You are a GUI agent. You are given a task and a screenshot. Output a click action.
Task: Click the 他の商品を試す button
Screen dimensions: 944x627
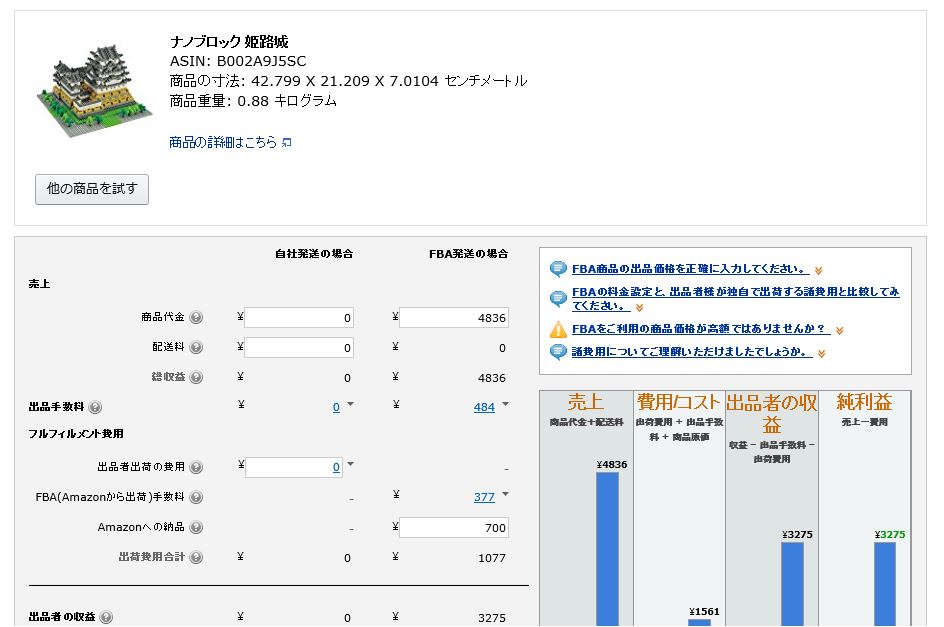[92, 189]
